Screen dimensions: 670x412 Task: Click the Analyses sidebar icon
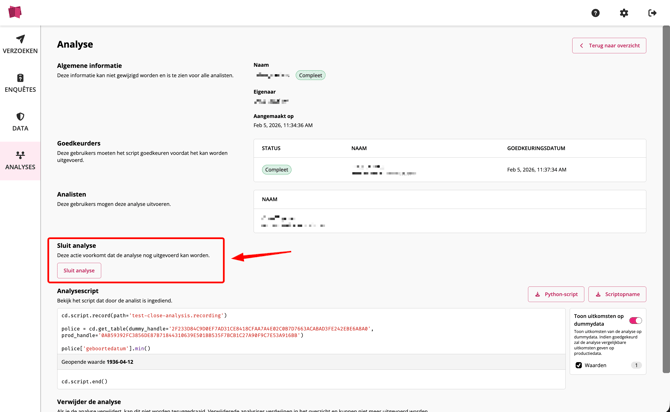[x=20, y=156]
